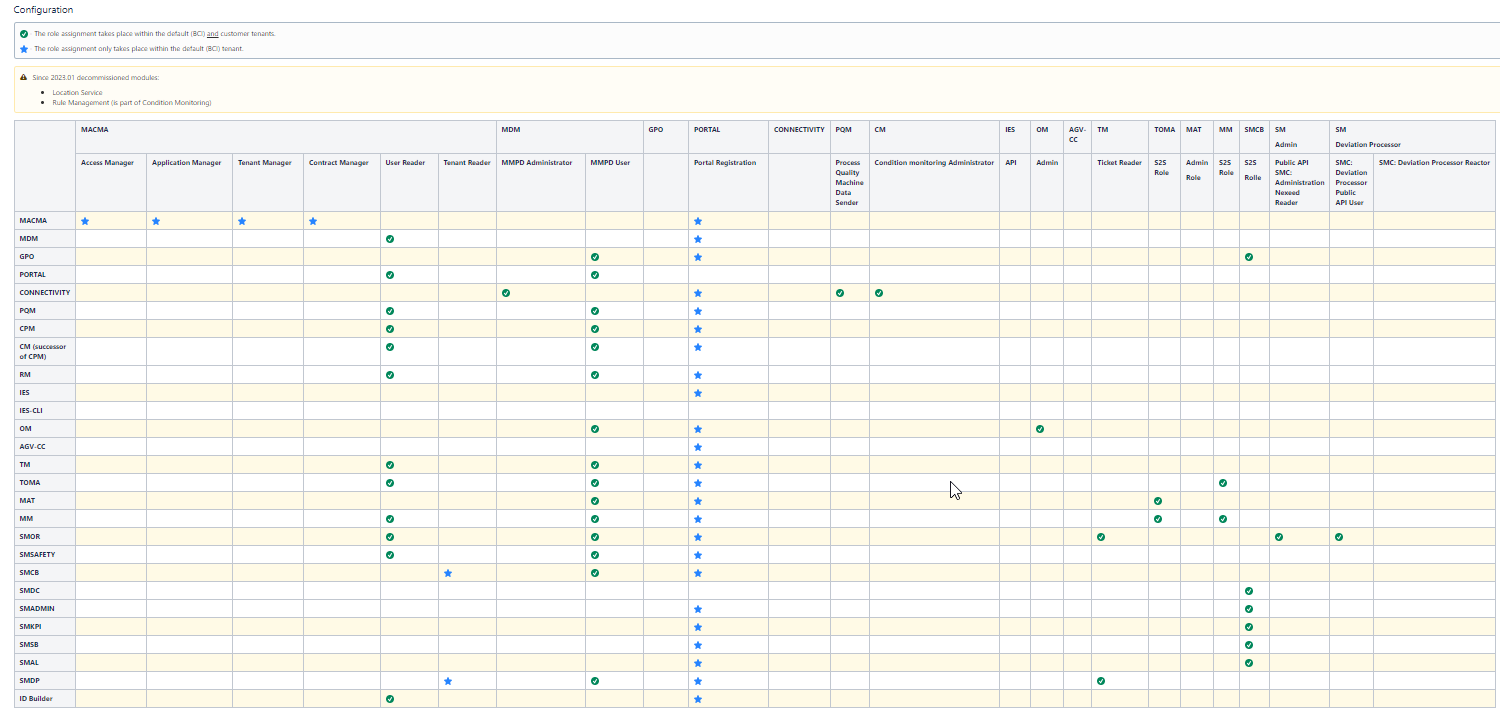Viewport: 1500px width, 718px height.
Task: Open the Rule Management link
Action: (x=82, y=102)
